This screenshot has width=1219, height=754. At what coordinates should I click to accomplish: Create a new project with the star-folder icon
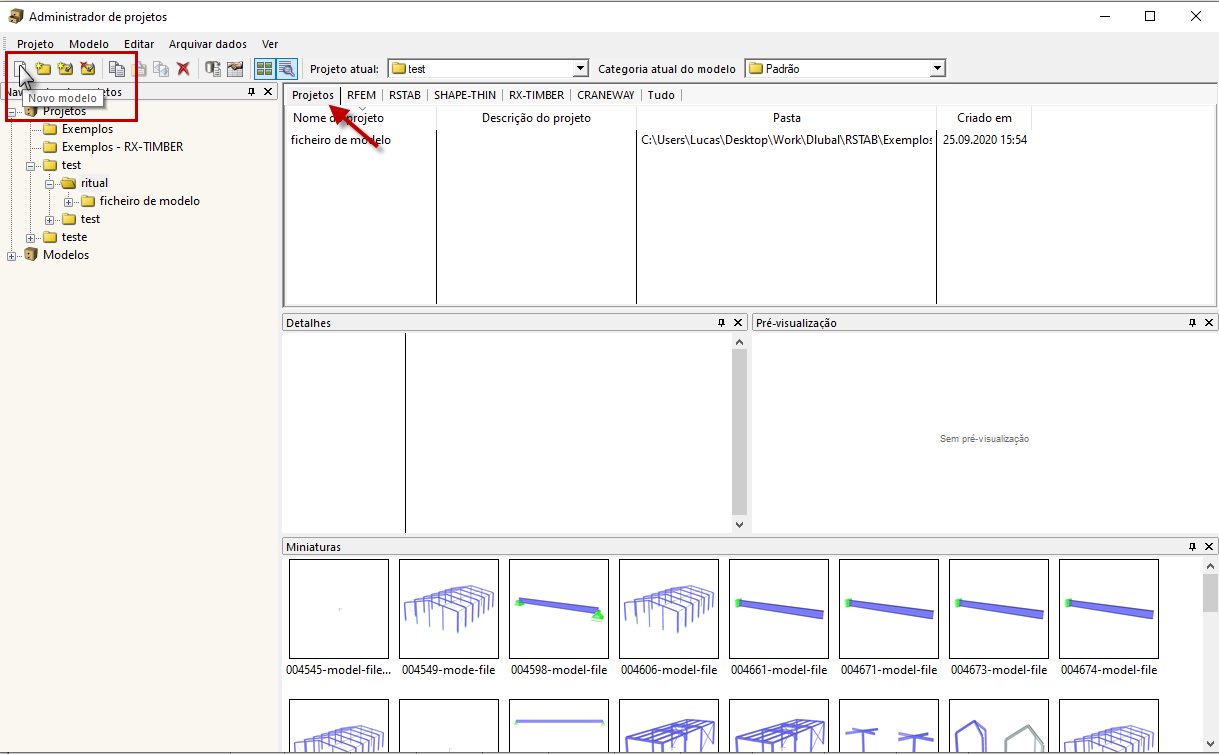pyautogui.click(x=43, y=69)
